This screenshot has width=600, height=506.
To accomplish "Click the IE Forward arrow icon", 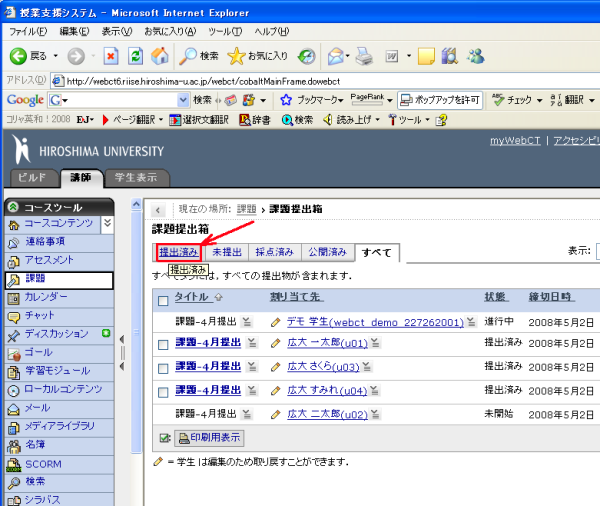I will 76,56.
